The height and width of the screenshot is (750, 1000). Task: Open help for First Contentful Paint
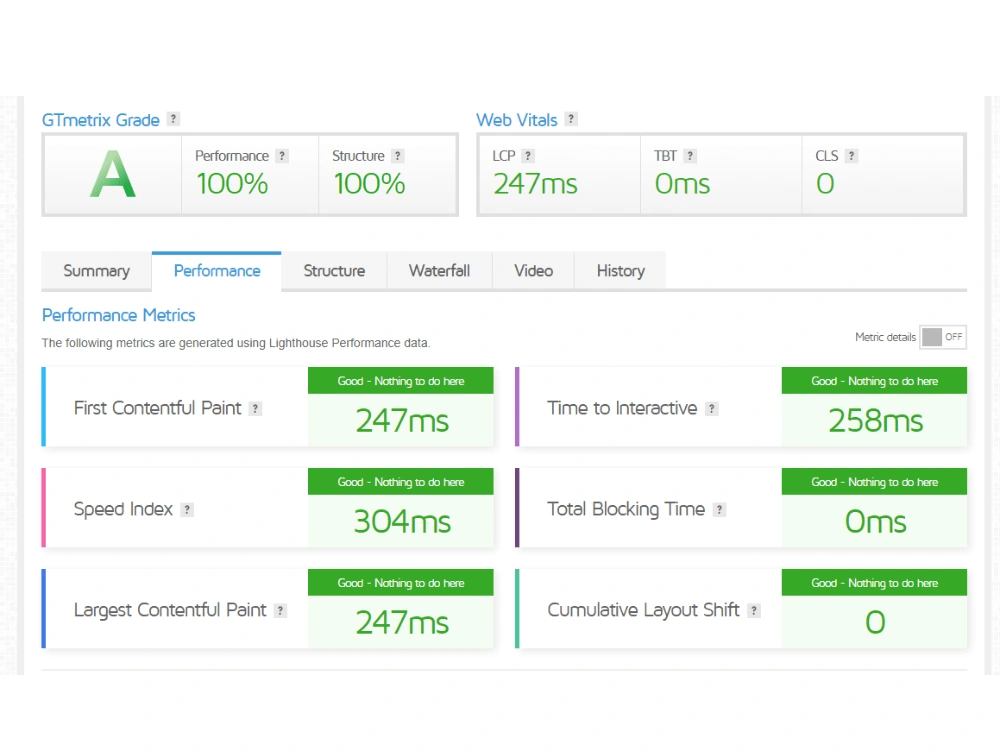[x=255, y=409]
